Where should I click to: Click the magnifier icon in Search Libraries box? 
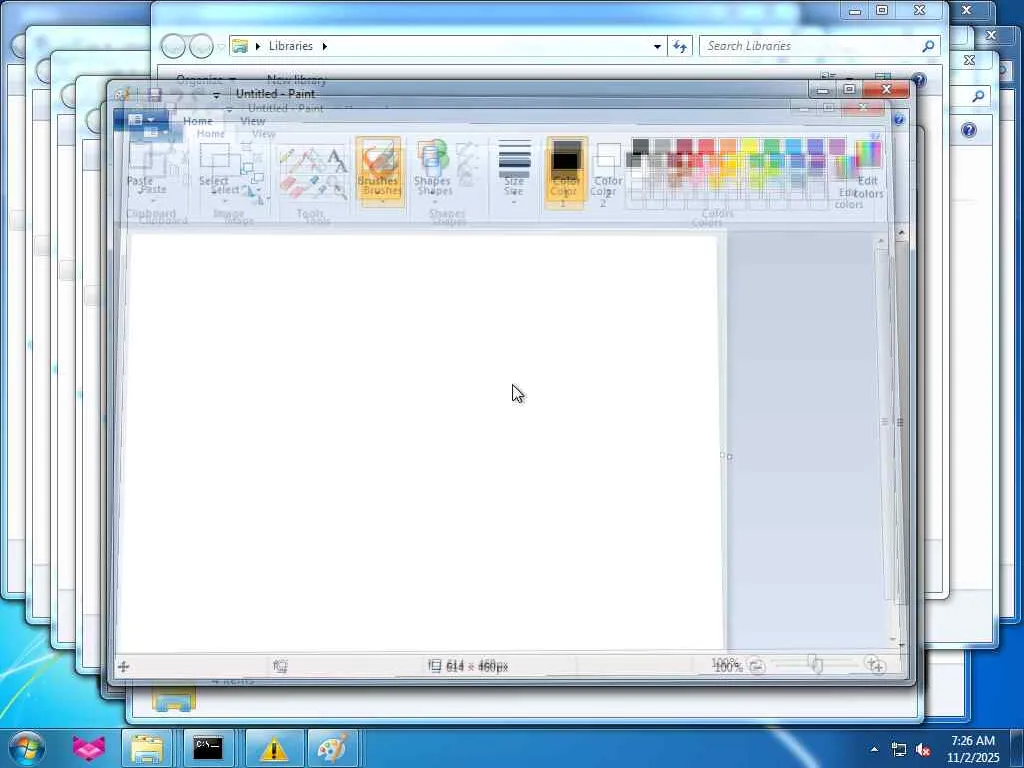coord(928,46)
